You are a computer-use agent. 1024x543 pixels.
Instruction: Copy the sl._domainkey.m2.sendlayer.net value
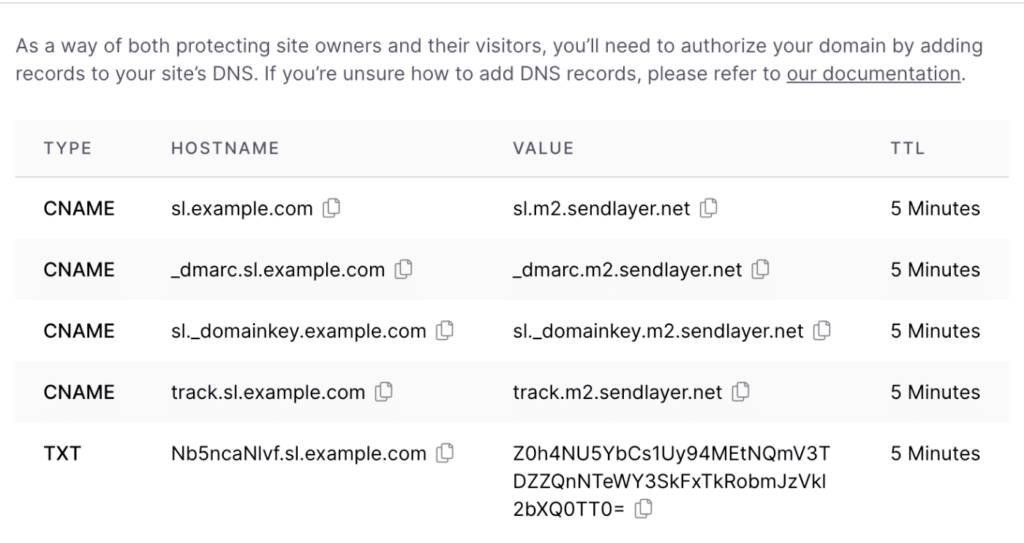[823, 331]
